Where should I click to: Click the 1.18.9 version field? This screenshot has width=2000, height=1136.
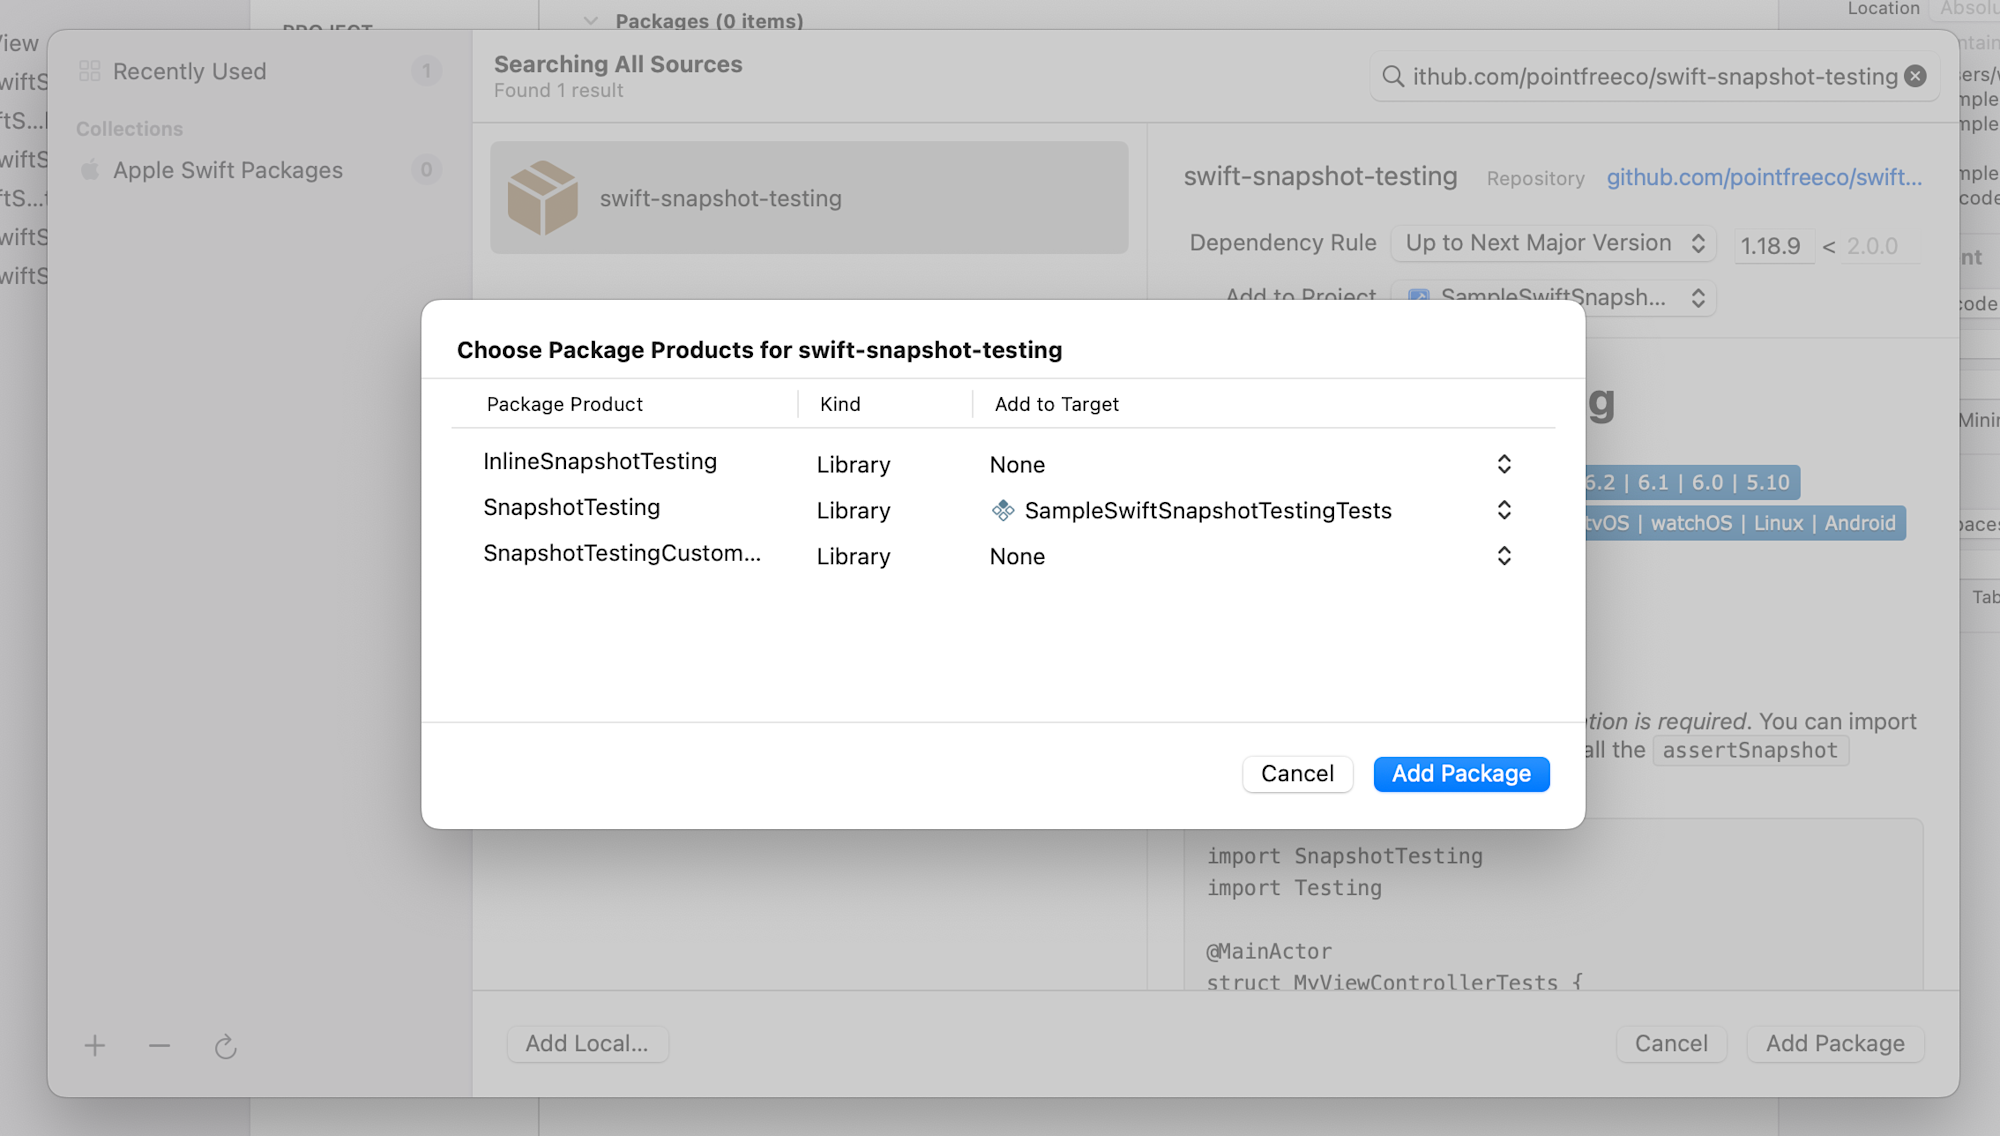pos(1772,246)
